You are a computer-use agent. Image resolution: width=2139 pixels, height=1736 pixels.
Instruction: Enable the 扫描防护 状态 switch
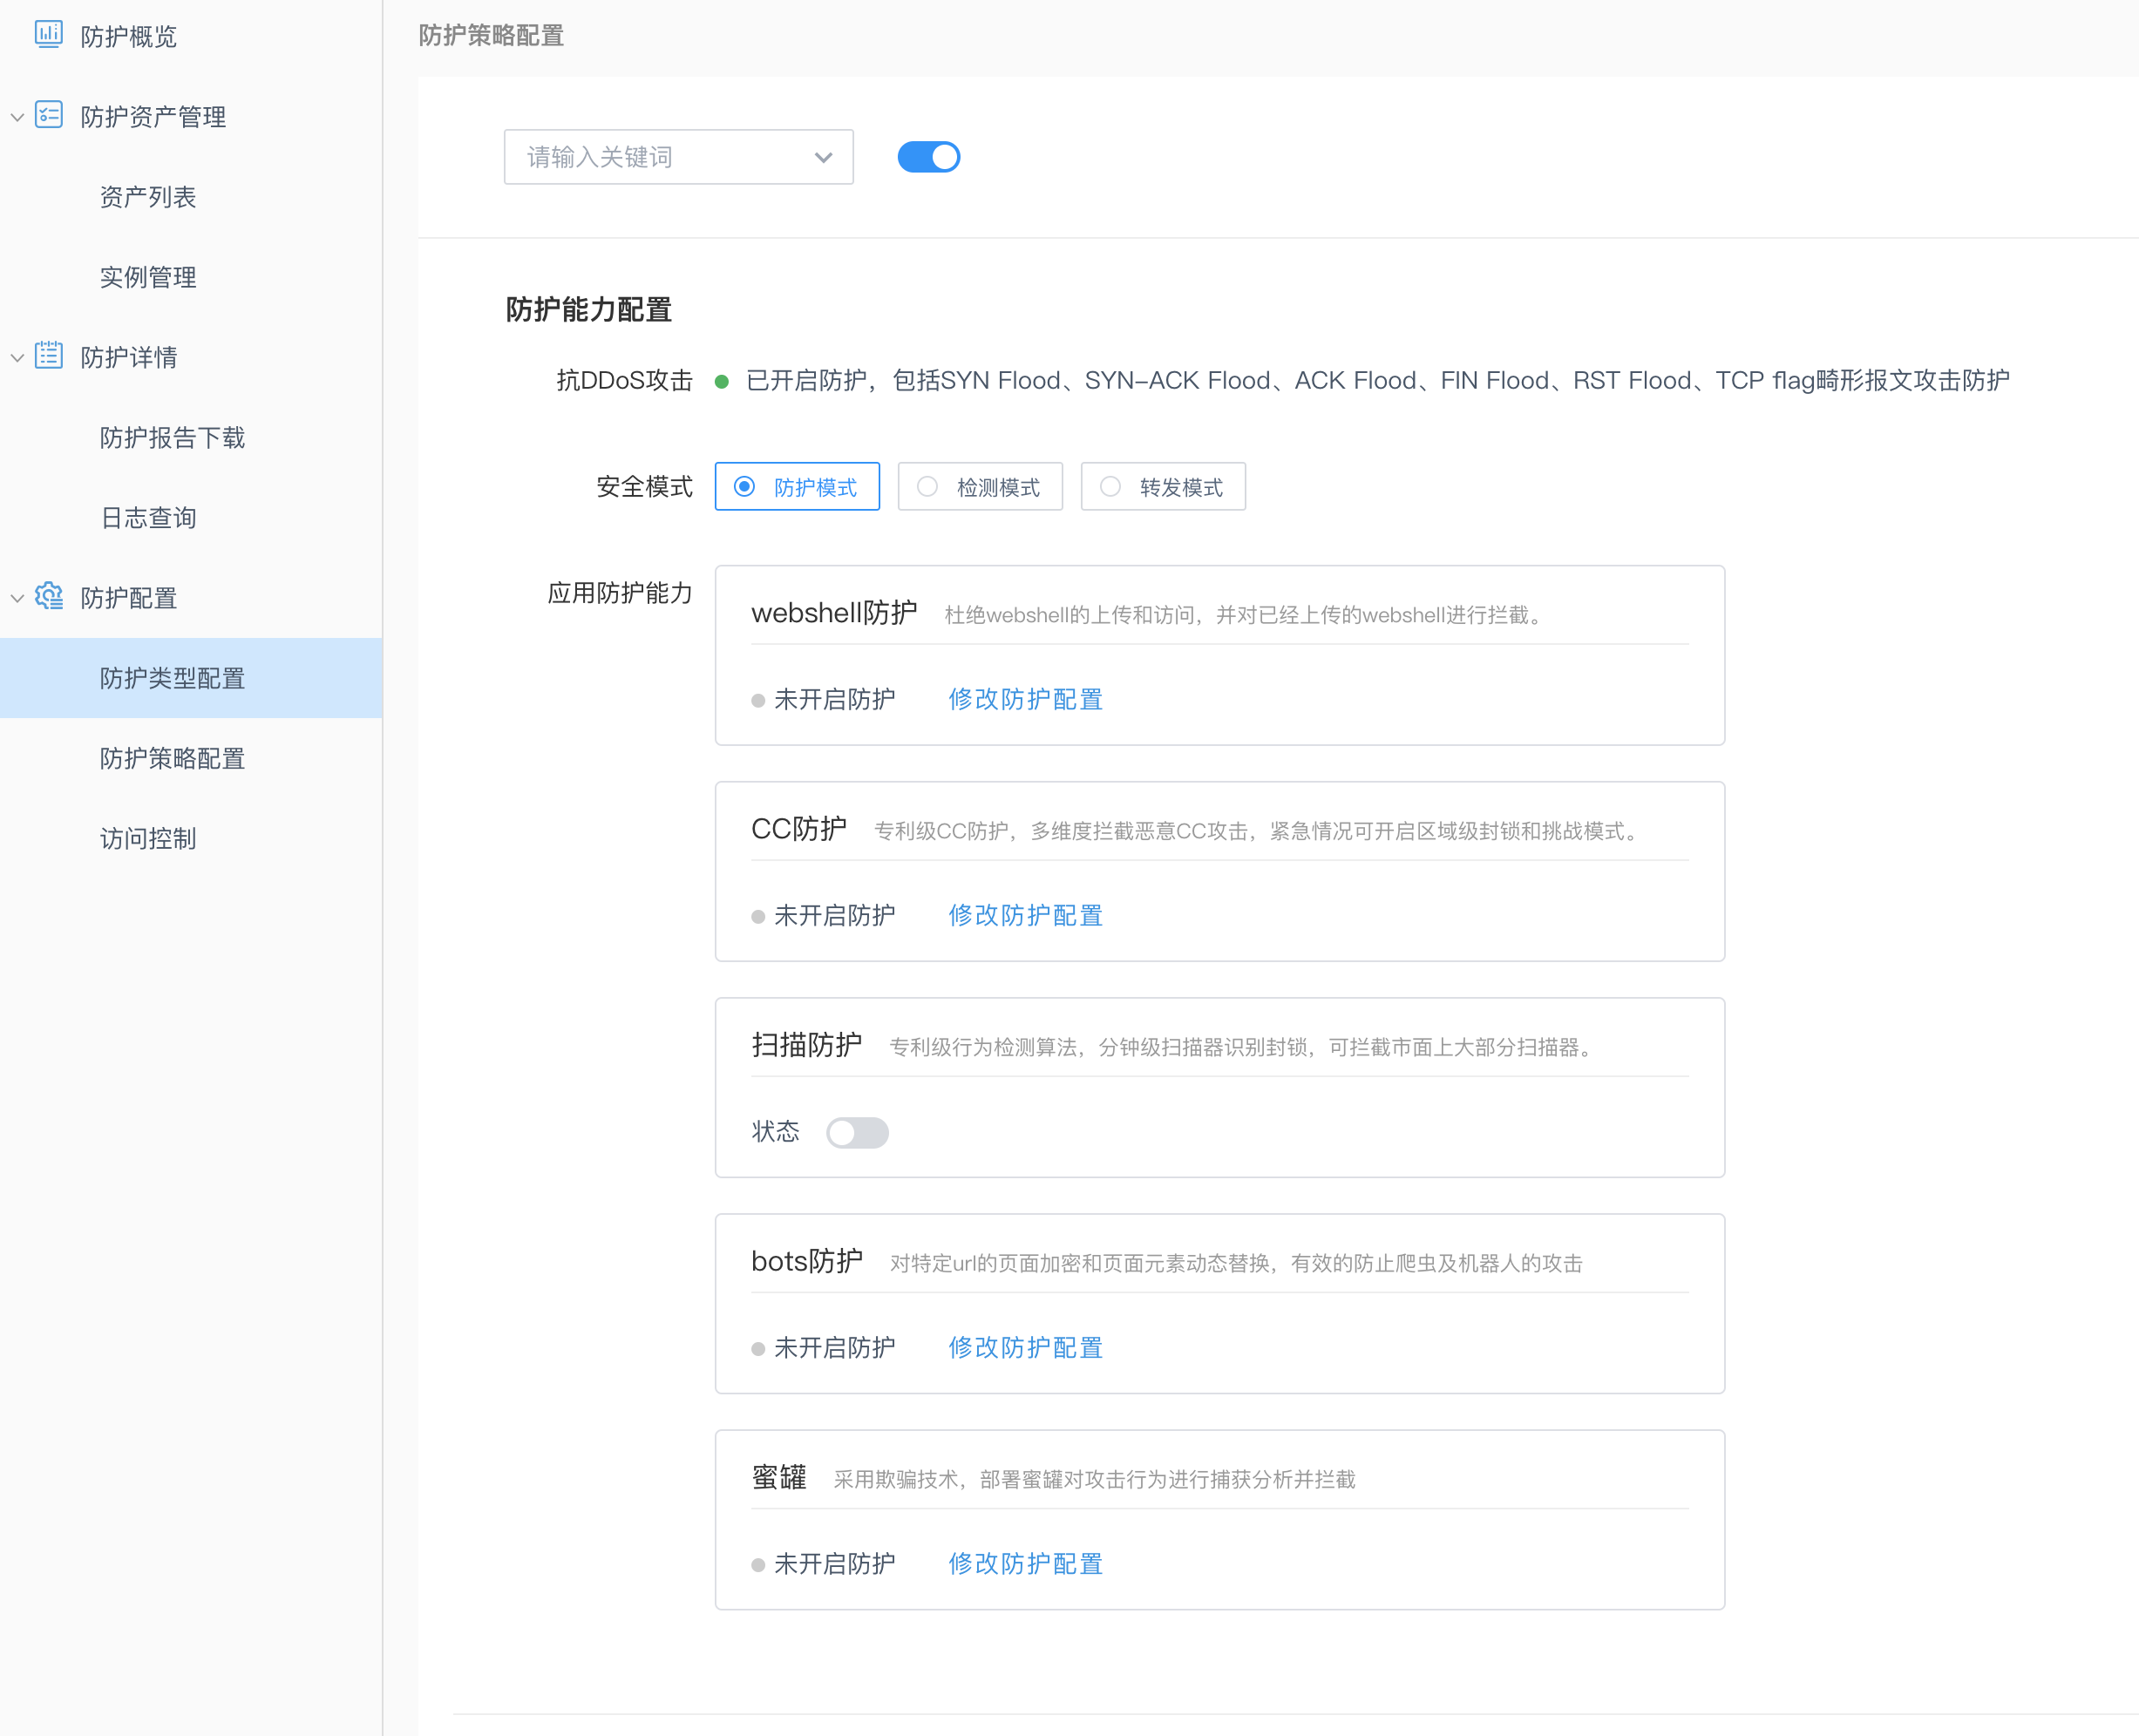coord(857,1133)
